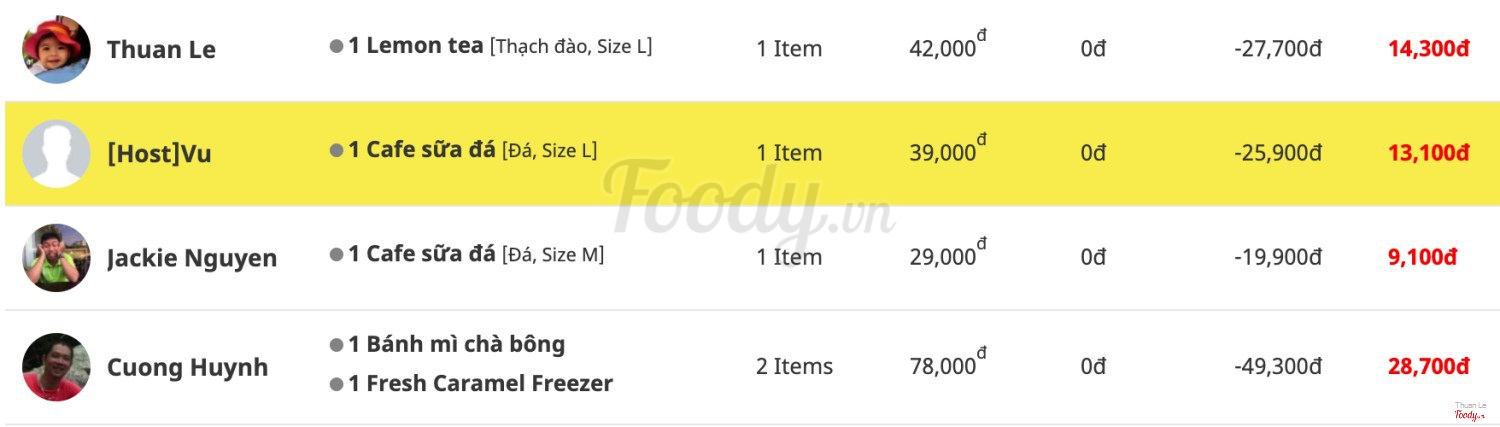
Task: Open Jackie Nguyen's name link
Action: [x=192, y=259]
